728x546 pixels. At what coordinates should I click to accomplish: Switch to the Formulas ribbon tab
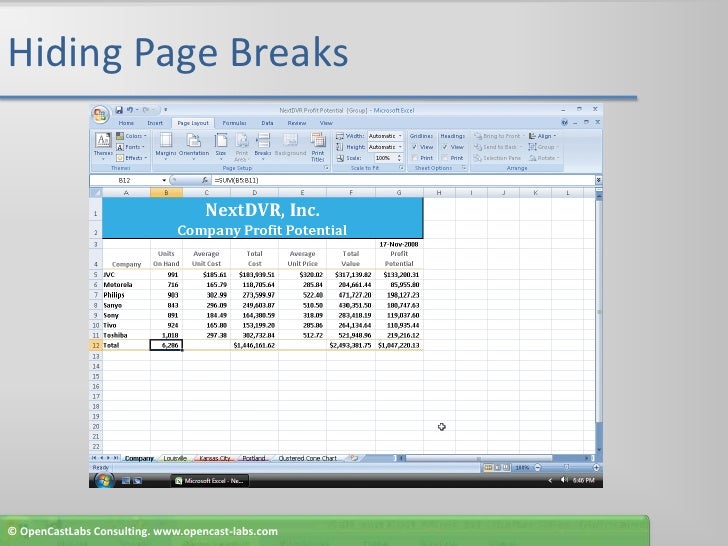click(234, 123)
